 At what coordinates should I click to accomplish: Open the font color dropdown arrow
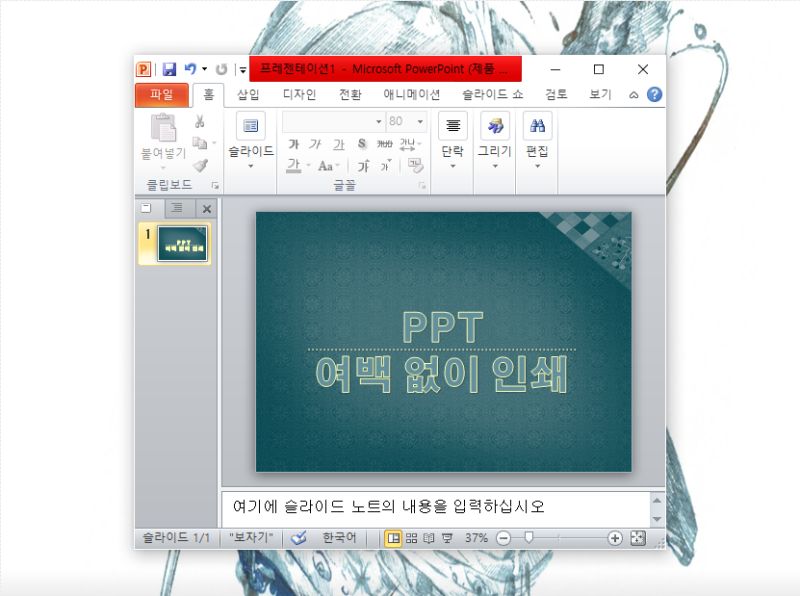tap(308, 165)
